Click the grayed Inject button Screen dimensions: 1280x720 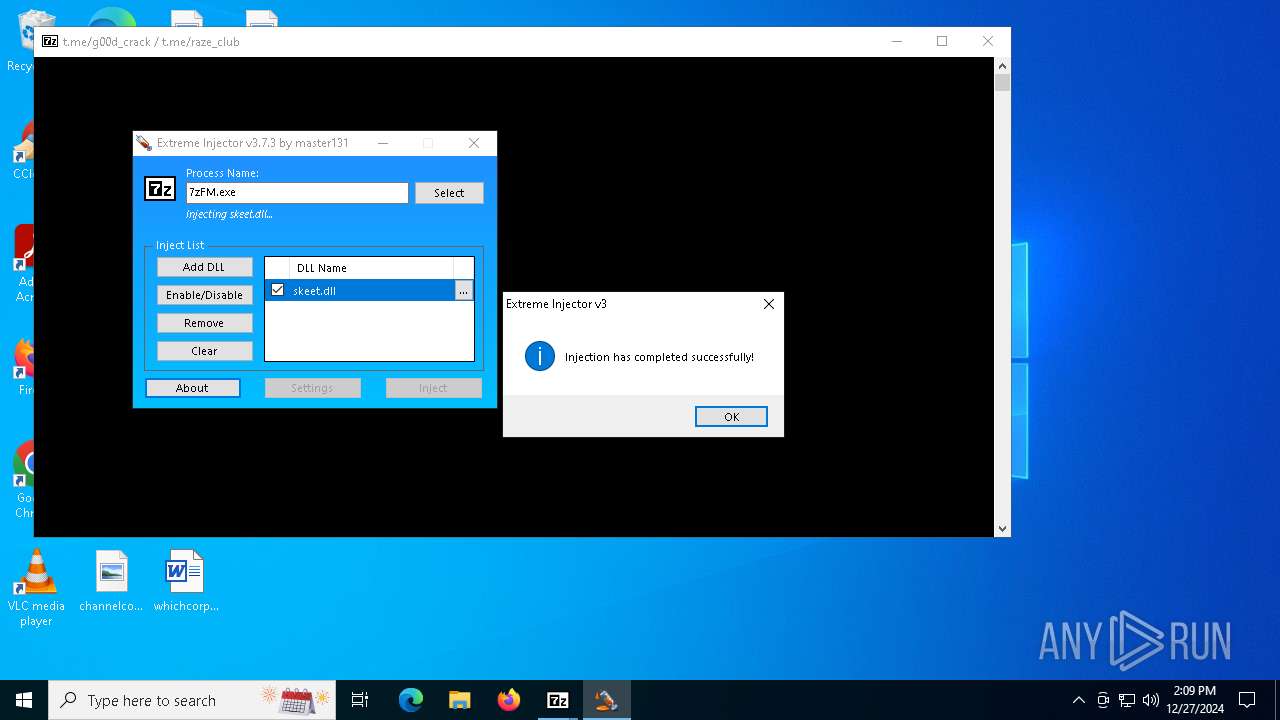coord(433,388)
